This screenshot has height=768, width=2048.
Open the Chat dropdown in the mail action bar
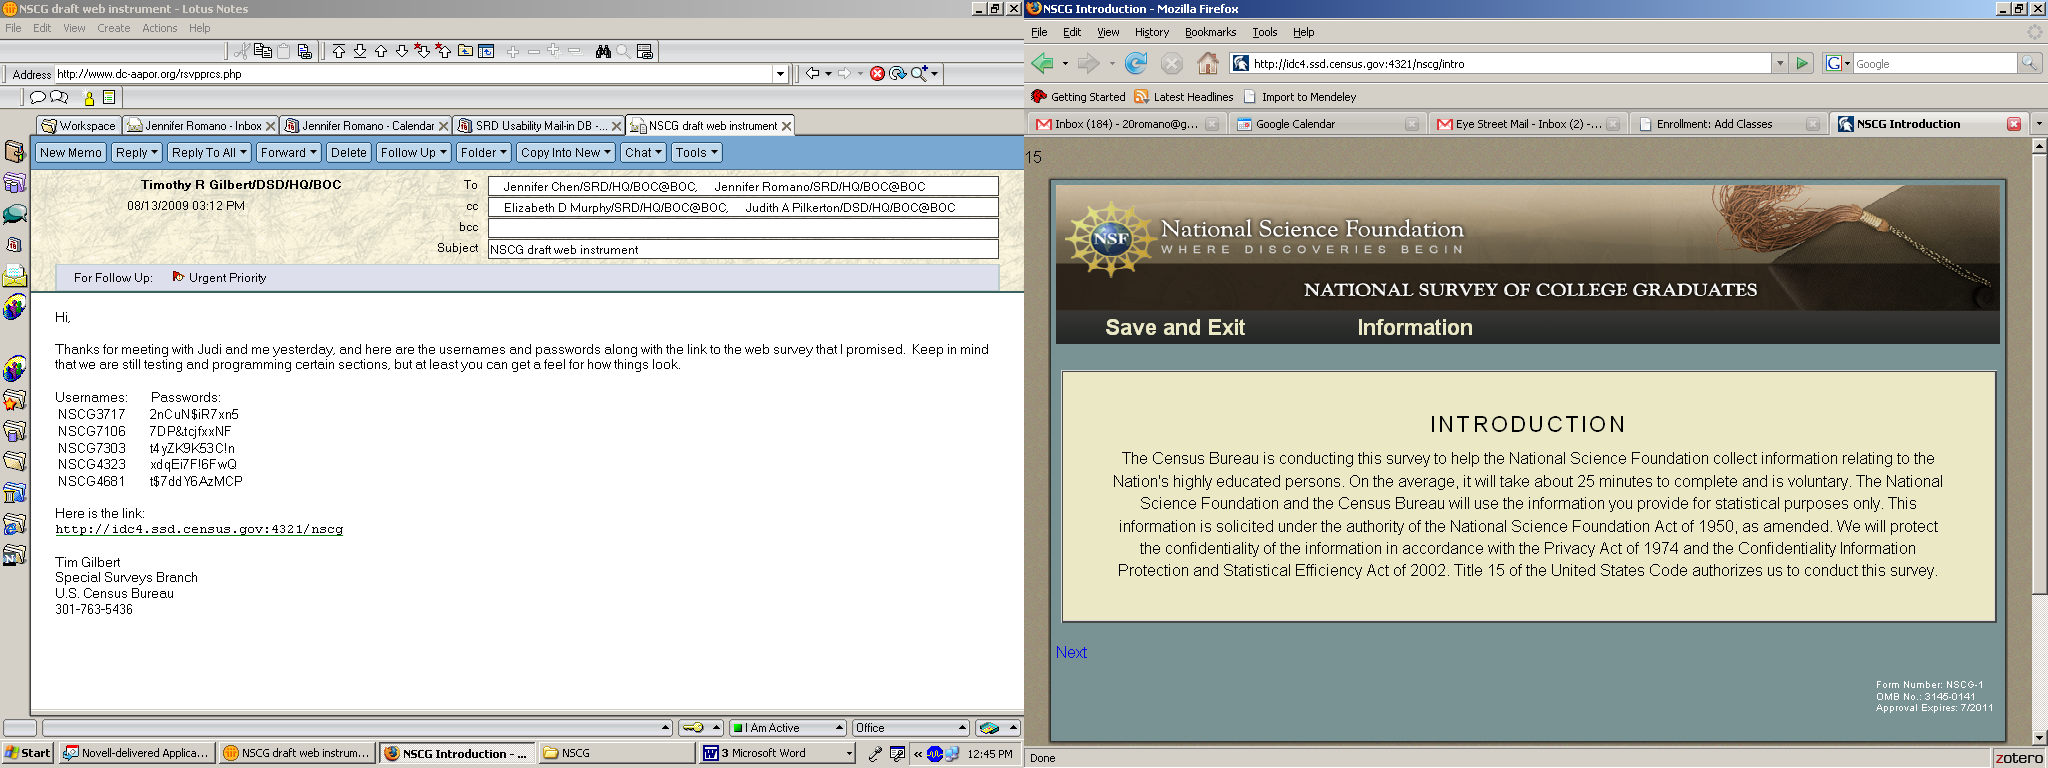(643, 153)
